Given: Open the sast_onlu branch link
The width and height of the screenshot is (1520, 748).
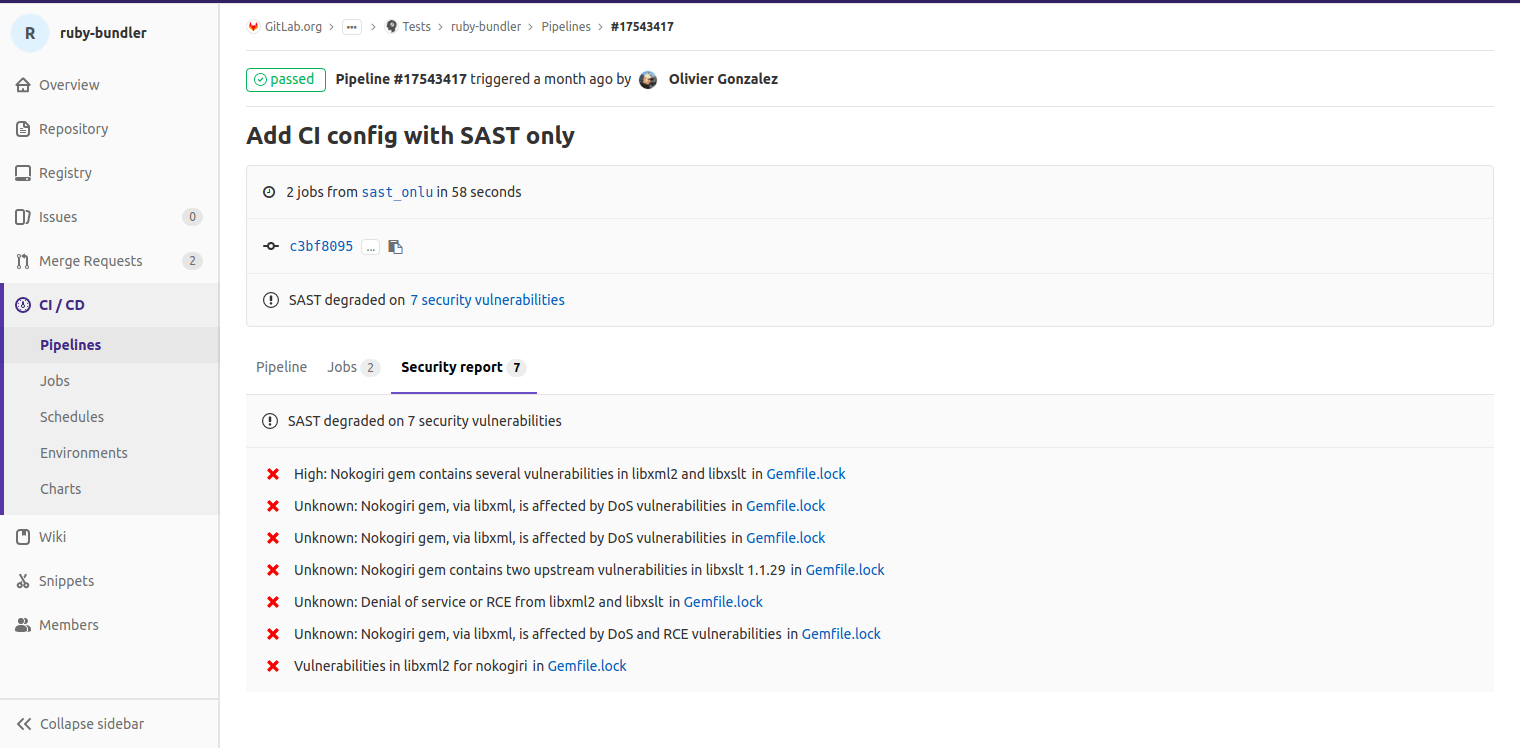Looking at the screenshot, I should coord(397,191).
